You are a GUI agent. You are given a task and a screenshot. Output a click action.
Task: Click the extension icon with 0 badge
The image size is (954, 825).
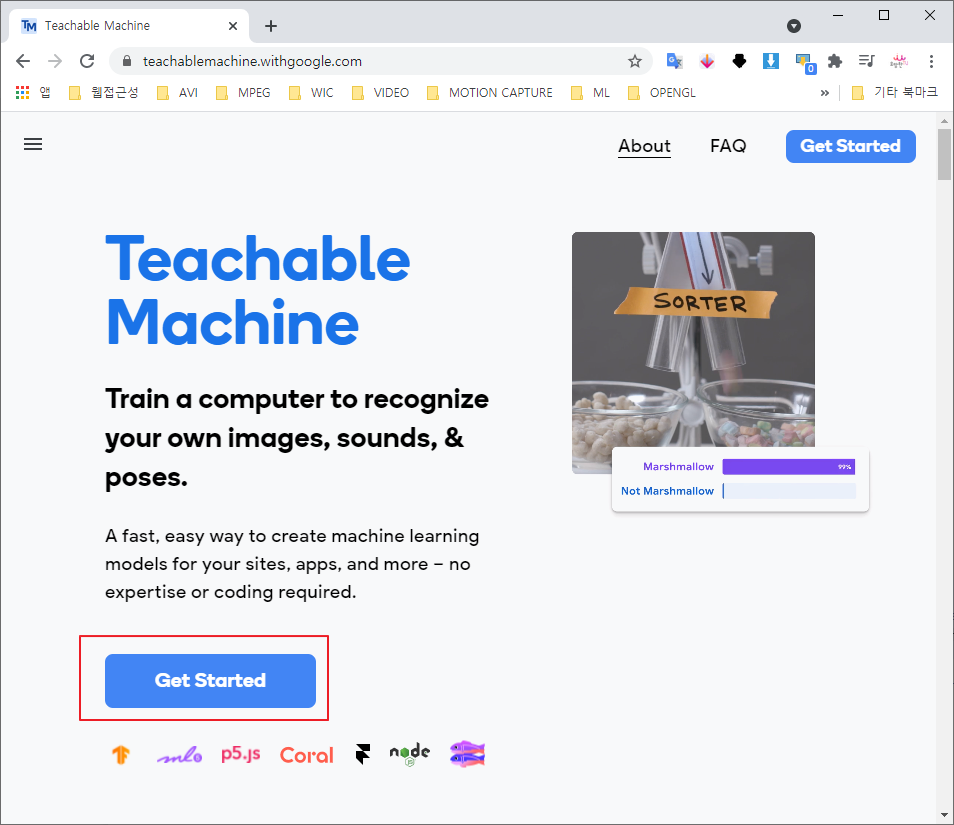click(805, 63)
